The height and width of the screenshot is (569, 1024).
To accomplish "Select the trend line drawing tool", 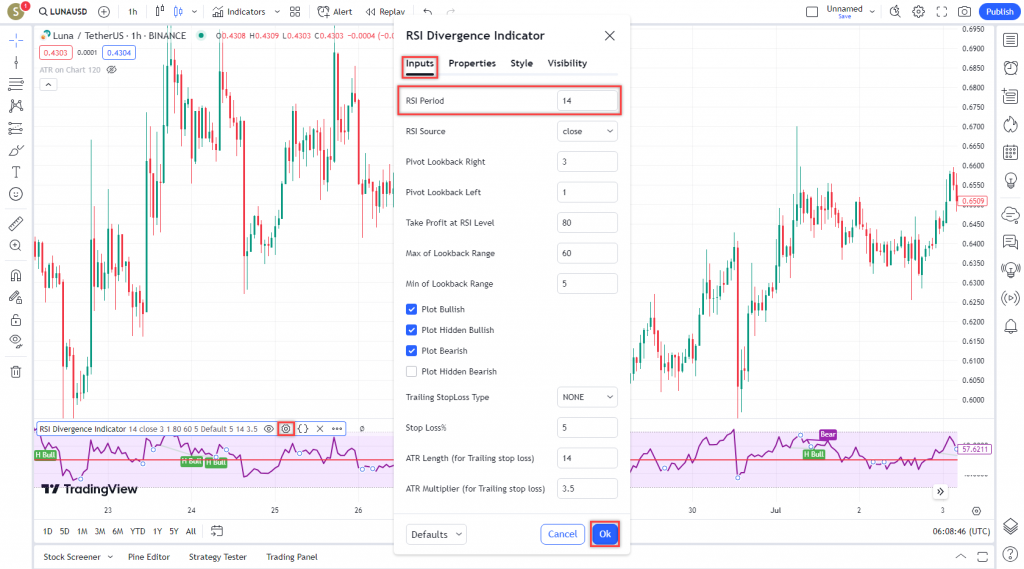I will (16, 62).
